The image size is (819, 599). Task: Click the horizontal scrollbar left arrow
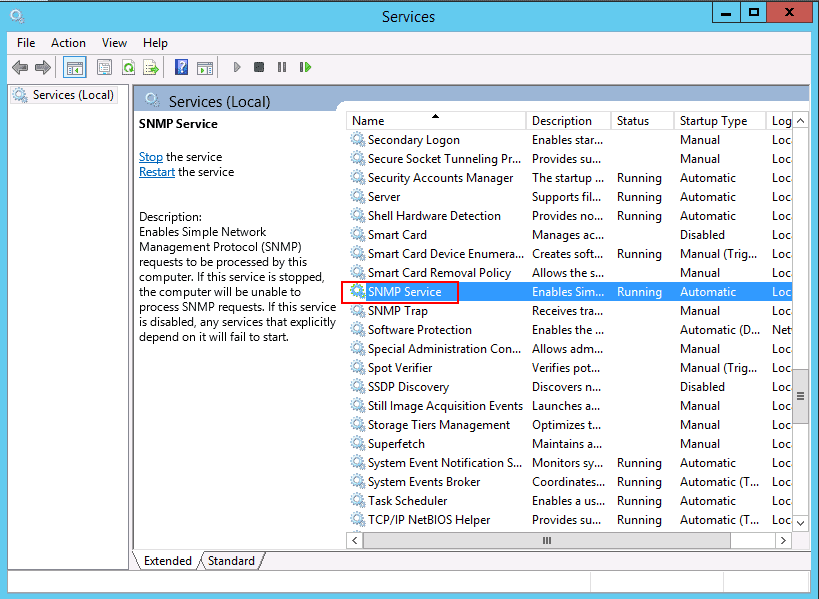pos(355,541)
